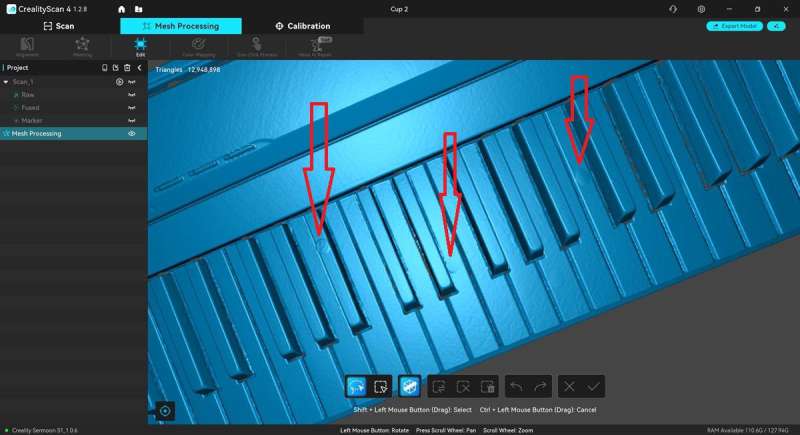Collapse the Scan_1 tree node
Image resolution: width=800 pixels, height=435 pixels.
[x=6, y=81]
